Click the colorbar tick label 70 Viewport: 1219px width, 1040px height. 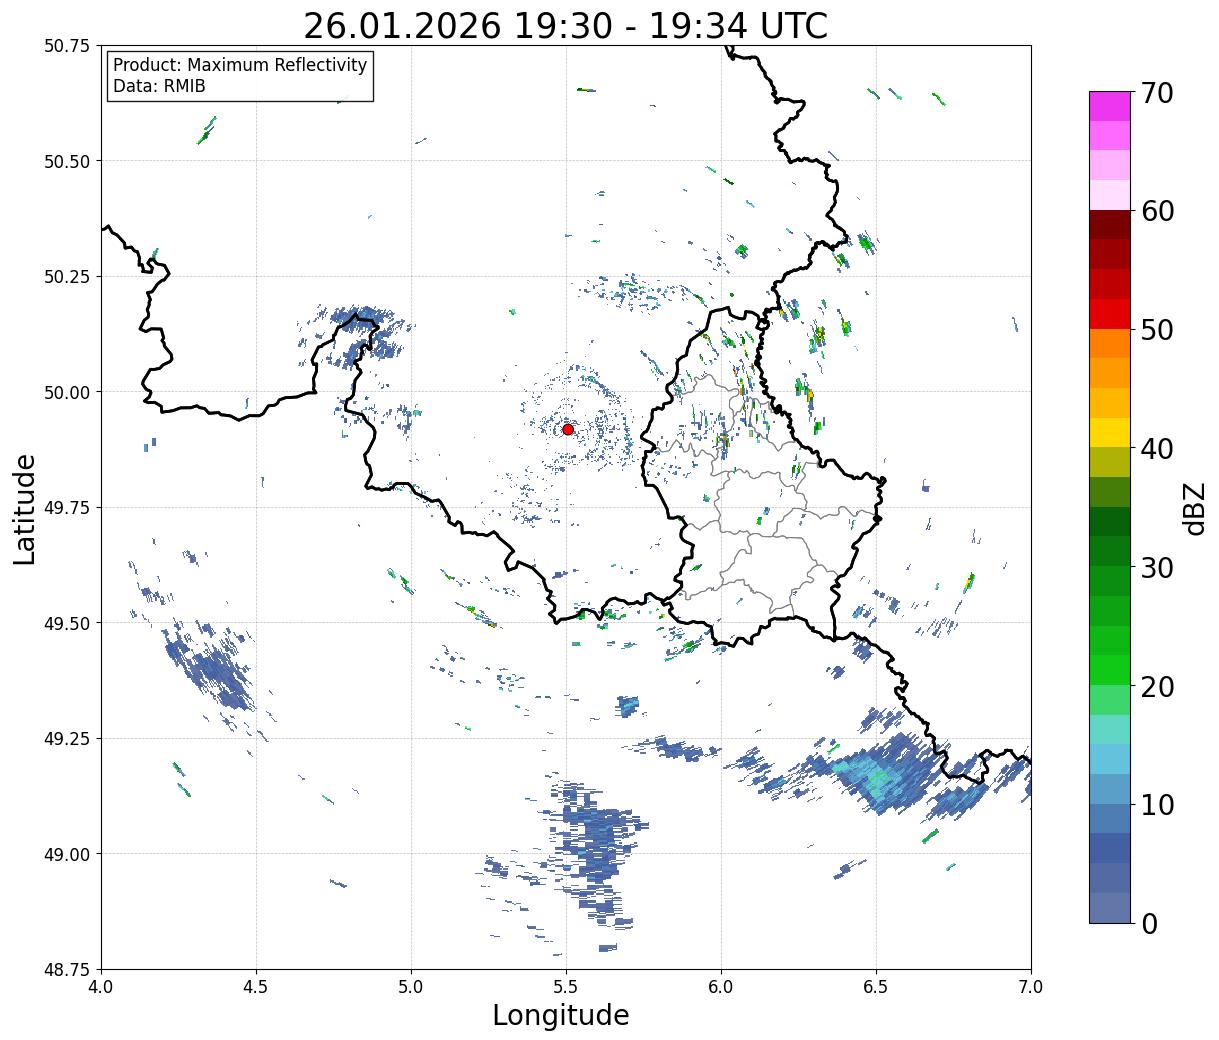(x=1157, y=93)
